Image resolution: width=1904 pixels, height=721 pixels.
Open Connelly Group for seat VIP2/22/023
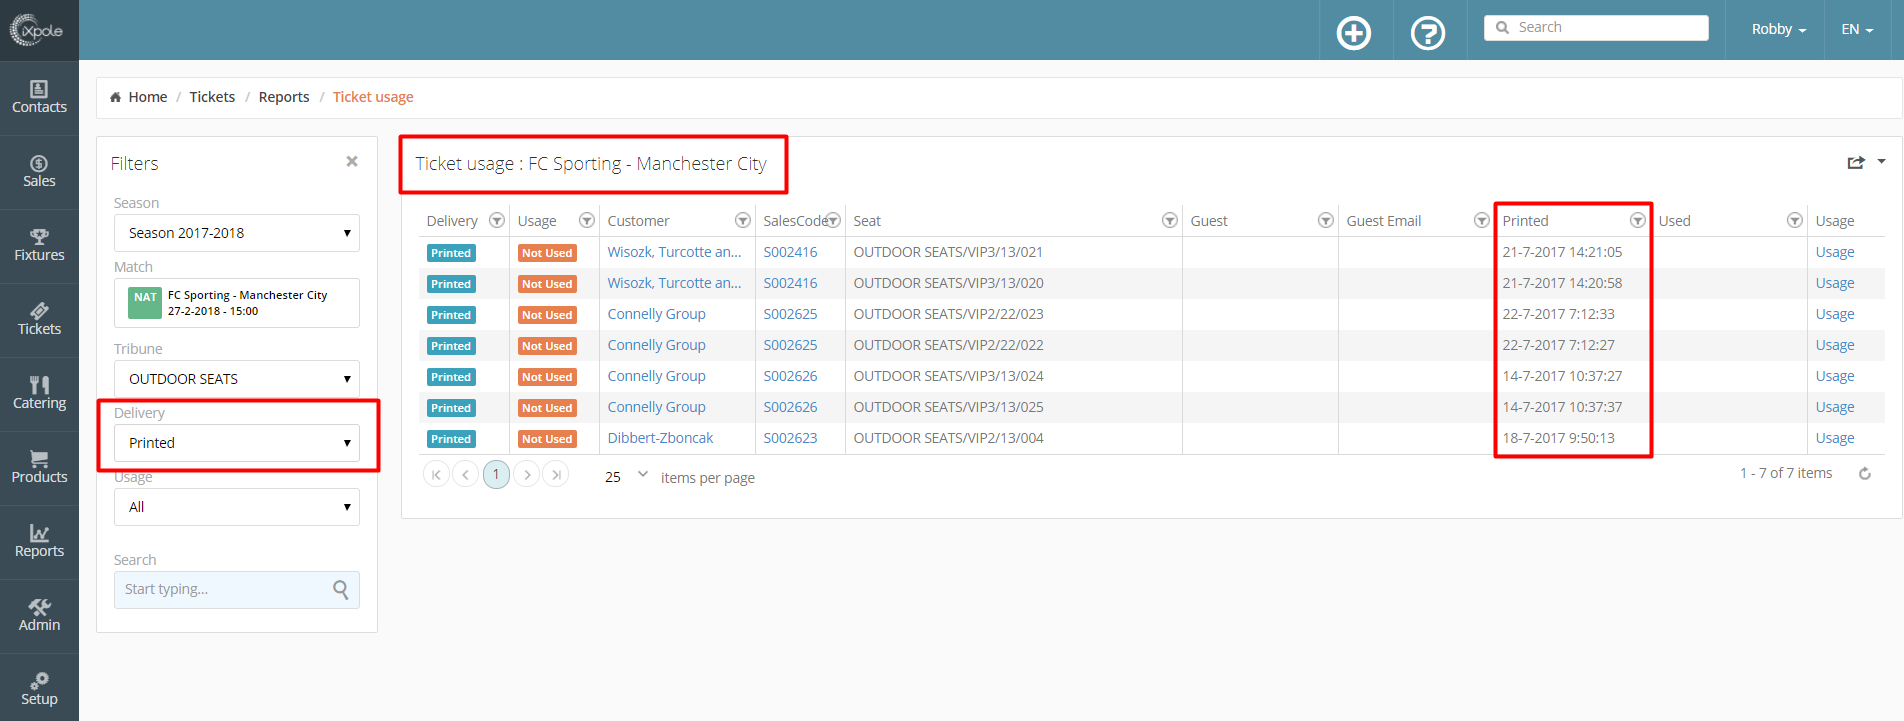[x=656, y=314]
